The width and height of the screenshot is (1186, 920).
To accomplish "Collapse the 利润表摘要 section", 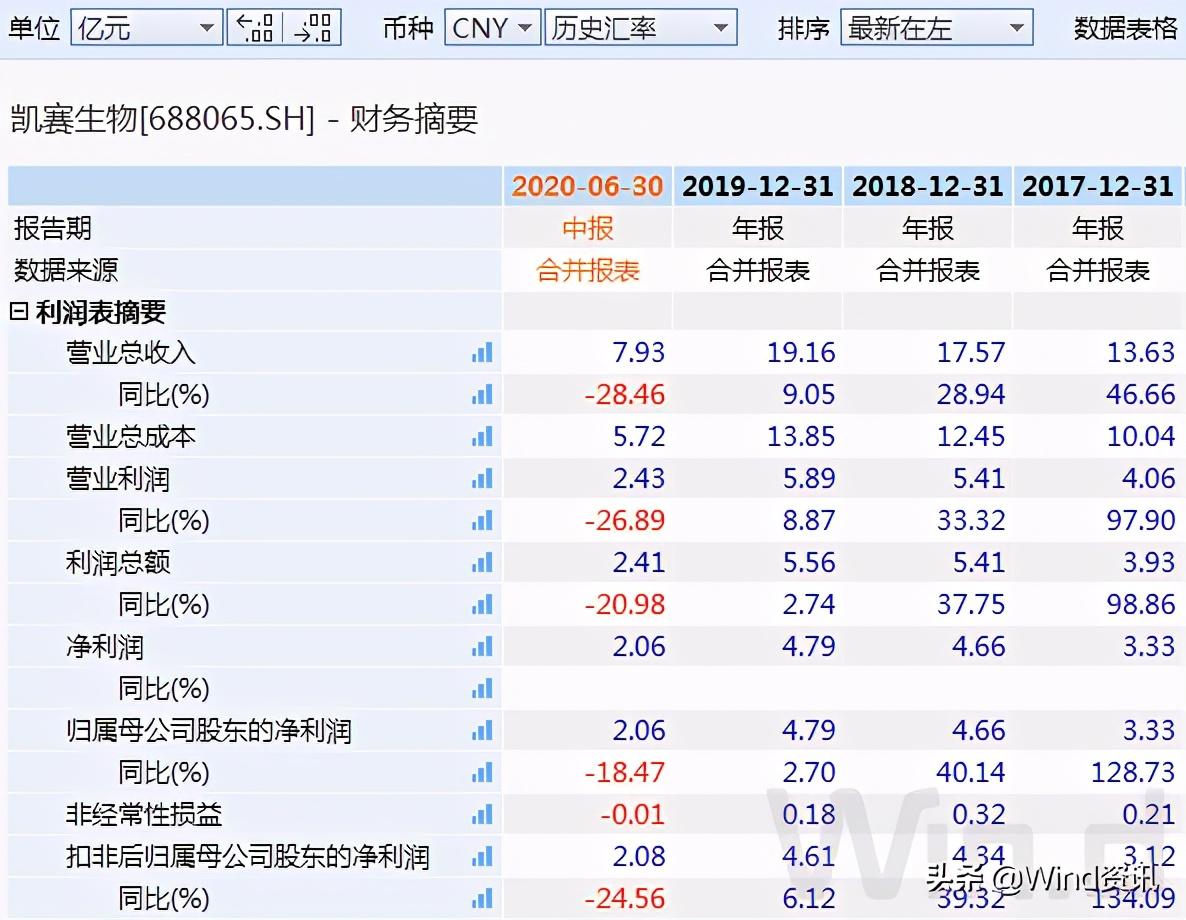I will (x=19, y=311).
